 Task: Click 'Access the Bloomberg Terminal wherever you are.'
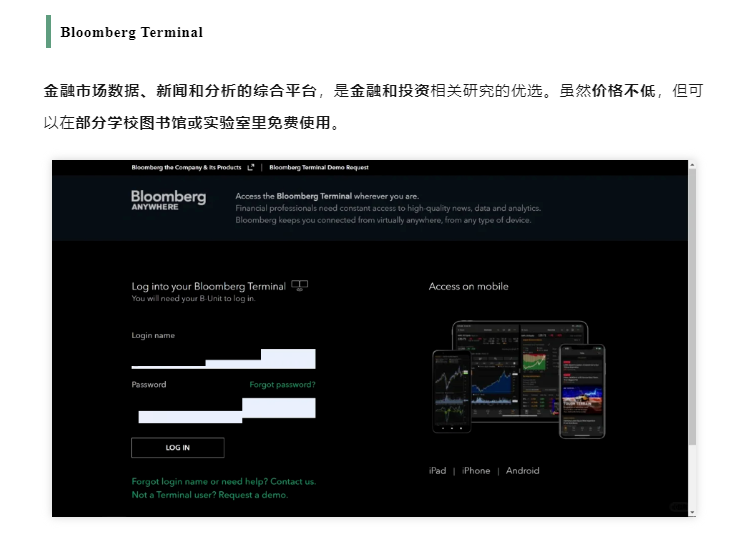tap(327, 196)
